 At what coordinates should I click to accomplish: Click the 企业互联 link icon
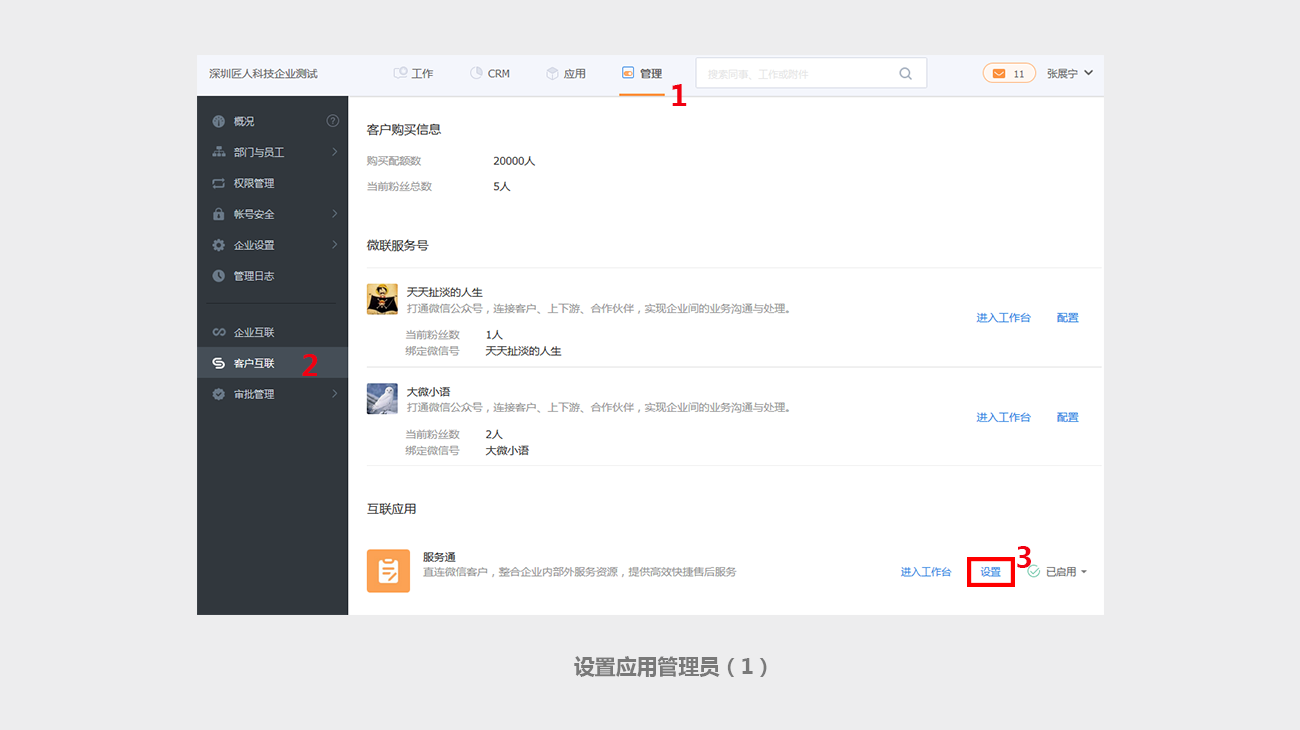point(219,332)
